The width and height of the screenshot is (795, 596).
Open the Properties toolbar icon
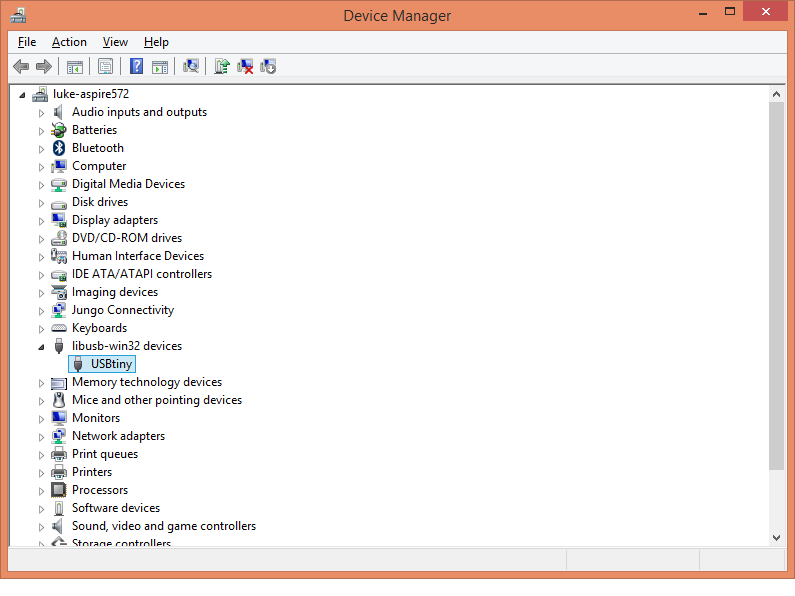click(105, 66)
